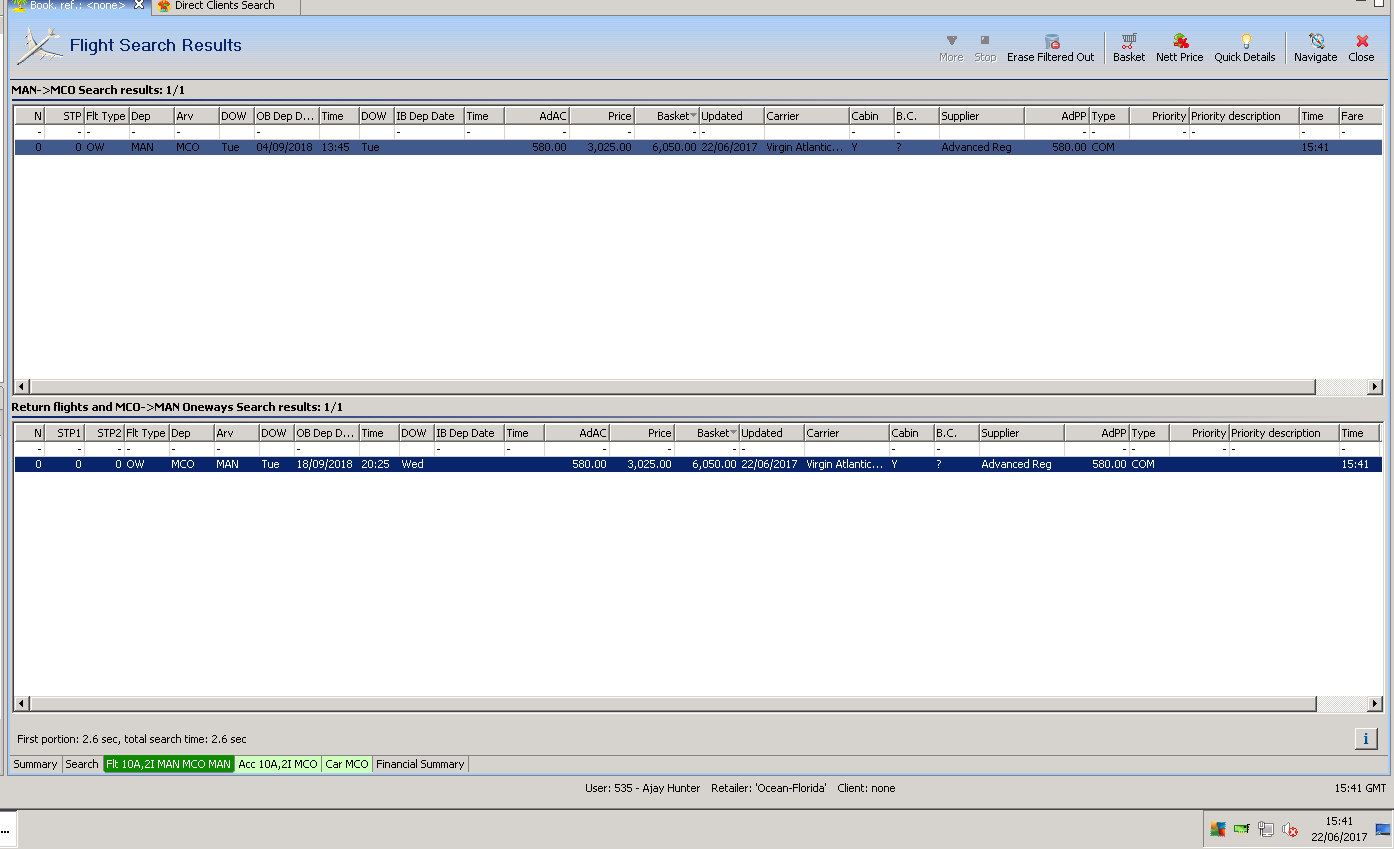Sort MAN->MCO results by the Basket header

tap(666, 116)
